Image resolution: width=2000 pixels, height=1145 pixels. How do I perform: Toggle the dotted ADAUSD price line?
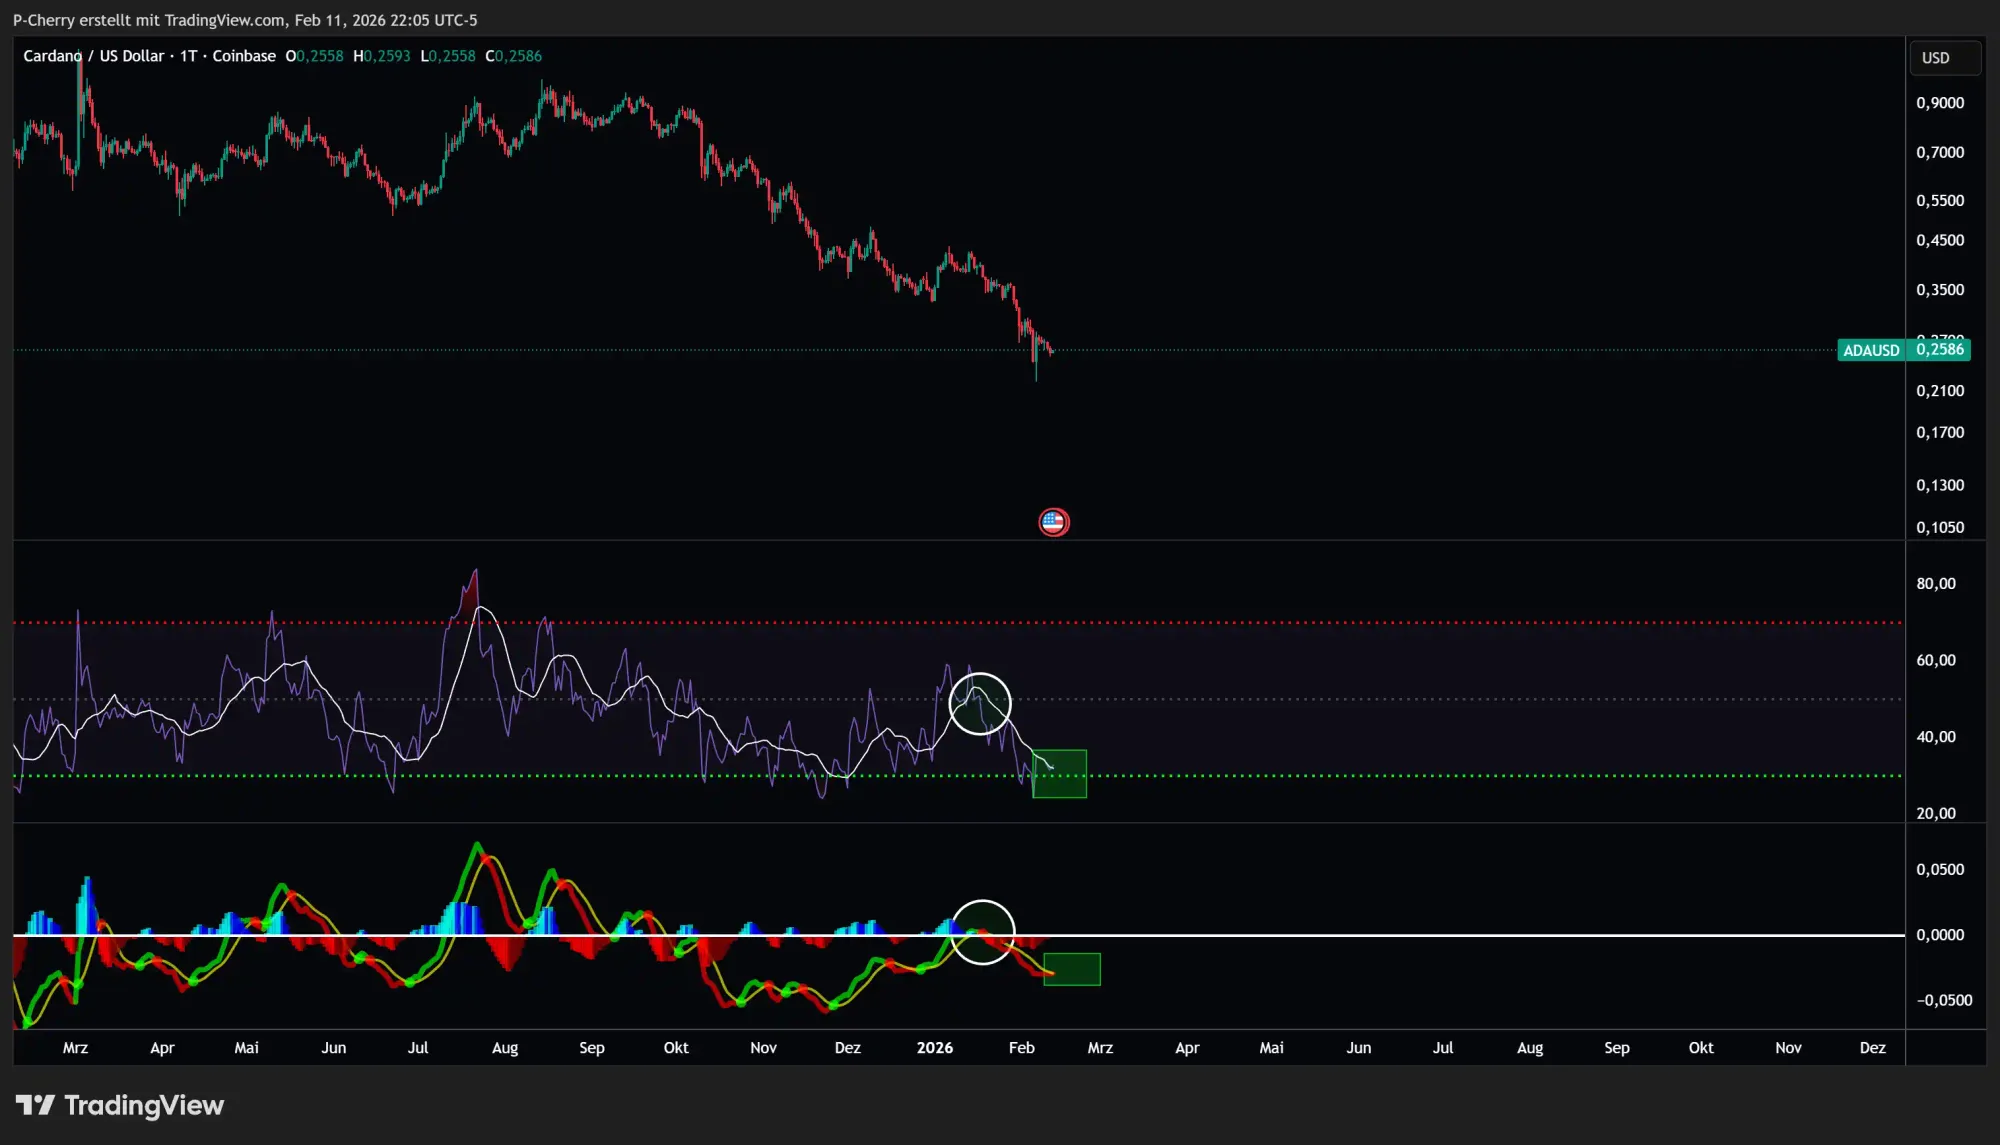click(1400, 349)
